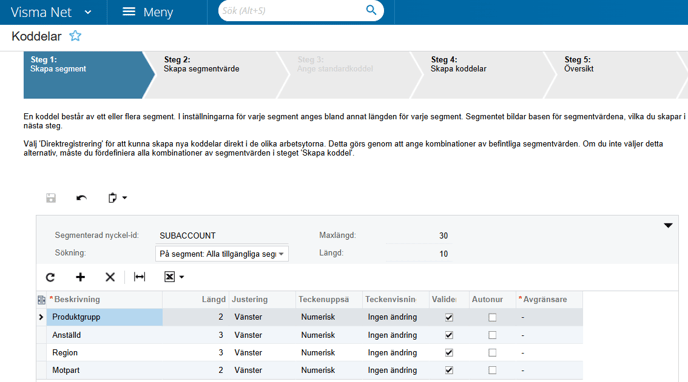This screenshot has width=688, height=382.
Task: Add a new segment row
Action: [80, 277]
